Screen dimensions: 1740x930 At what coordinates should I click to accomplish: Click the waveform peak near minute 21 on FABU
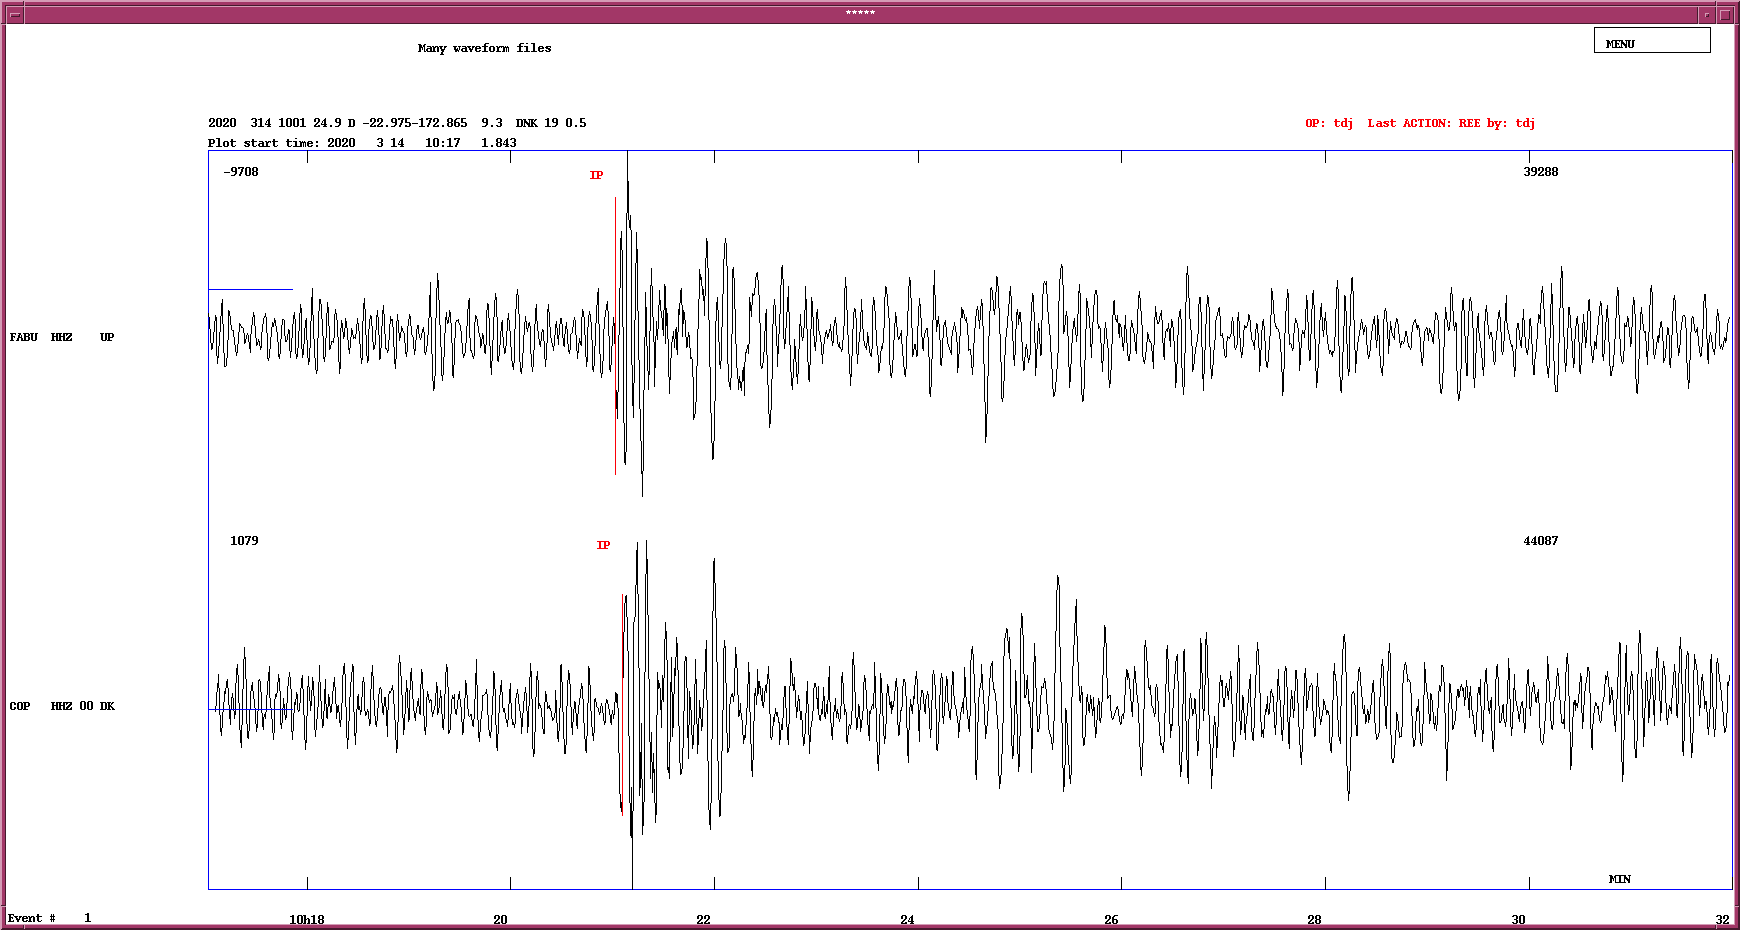click(x=627, y=200)
